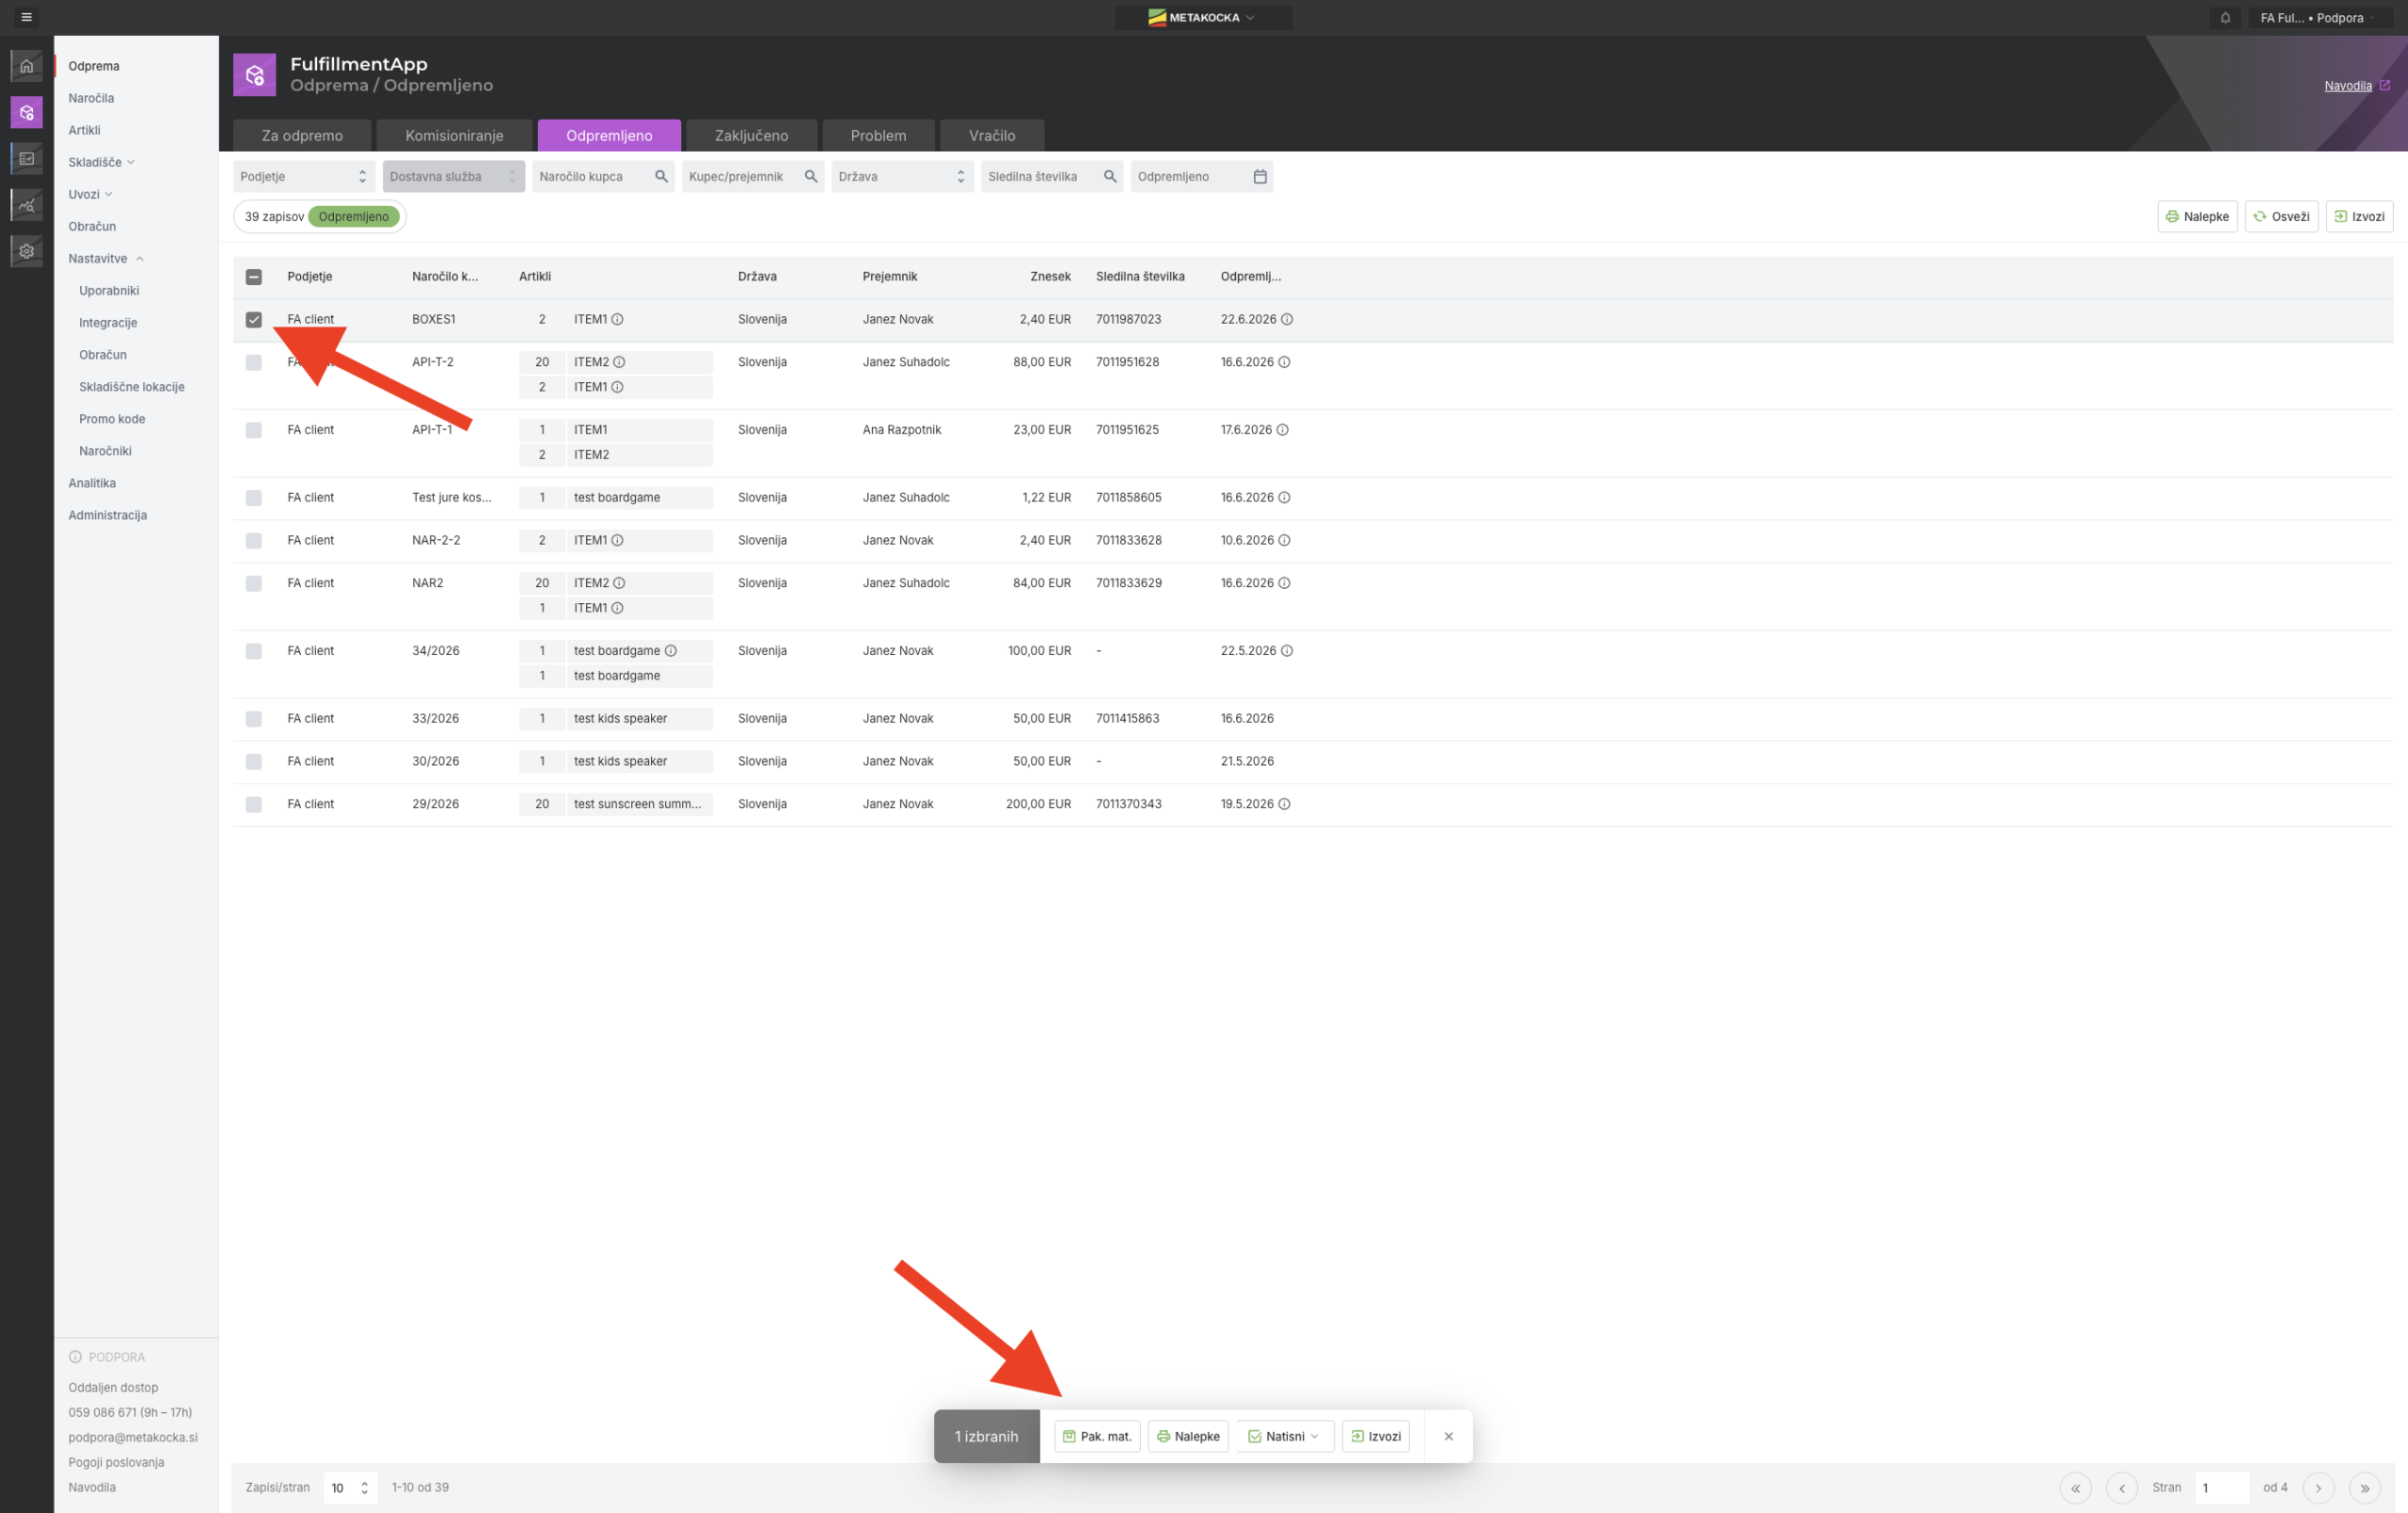Uncheck the BOXES1 row checkbox

click(254, 320)
